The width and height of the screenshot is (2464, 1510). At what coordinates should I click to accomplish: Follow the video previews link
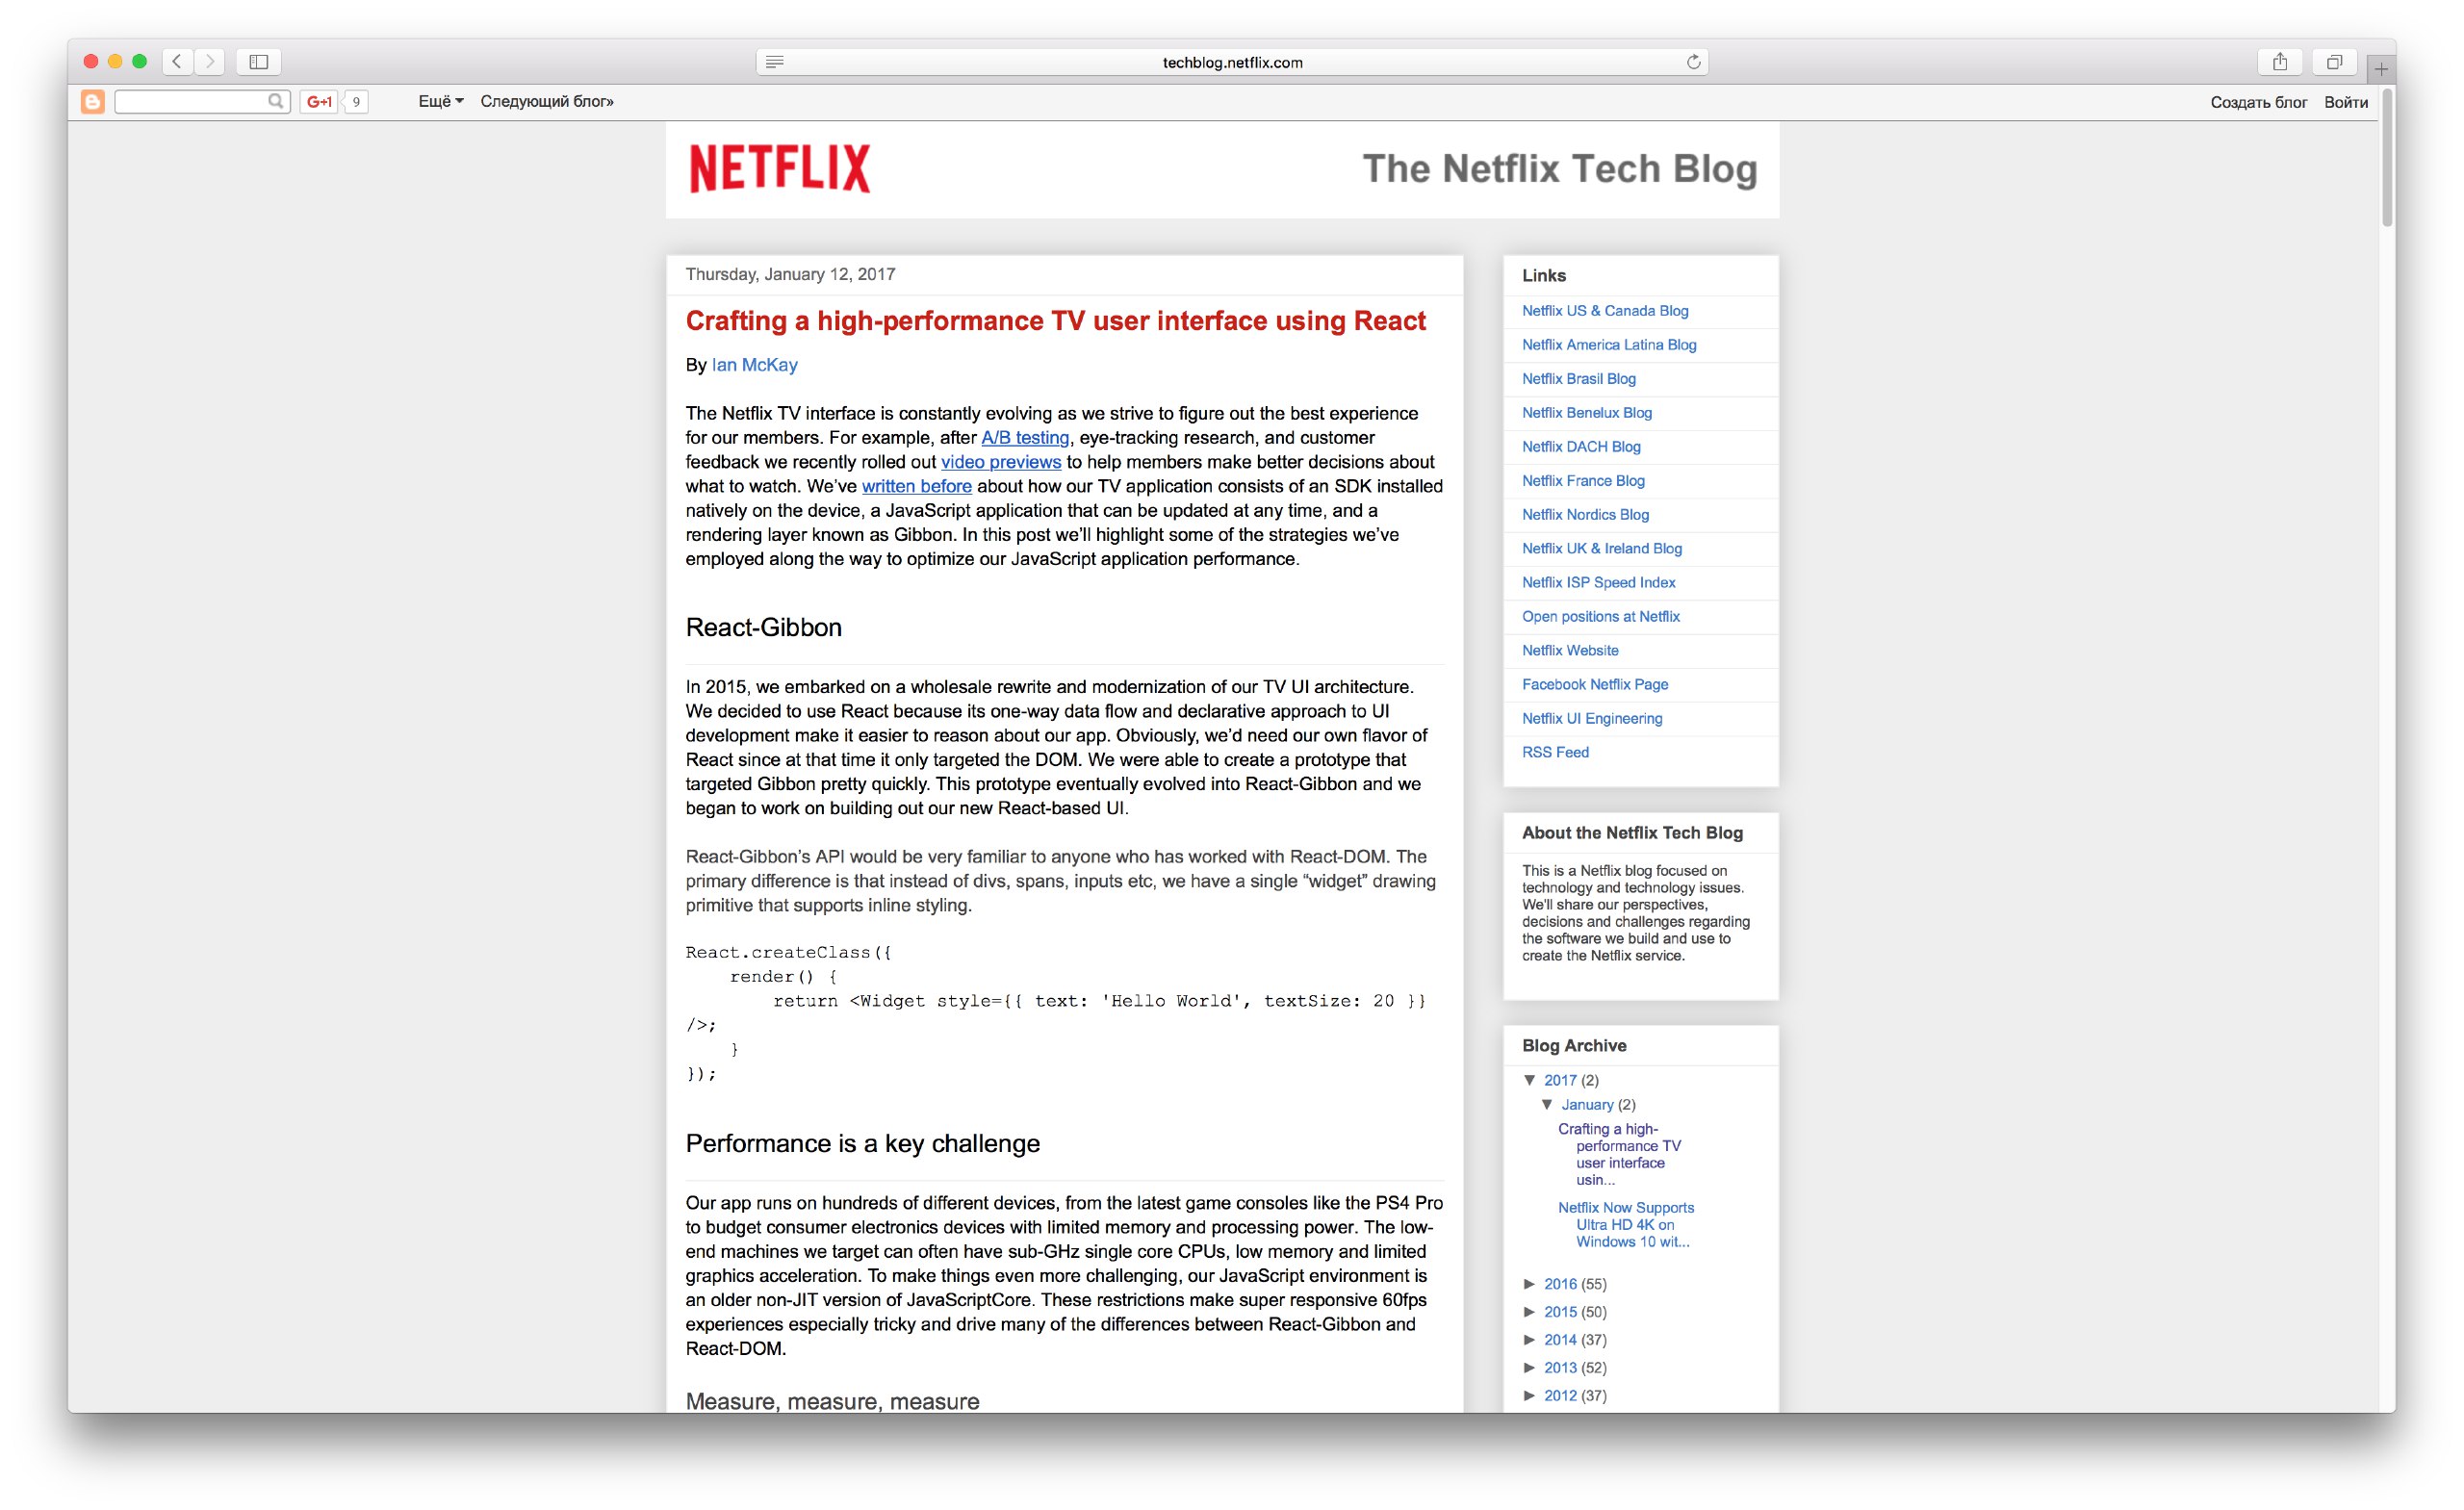(1001, 462)
